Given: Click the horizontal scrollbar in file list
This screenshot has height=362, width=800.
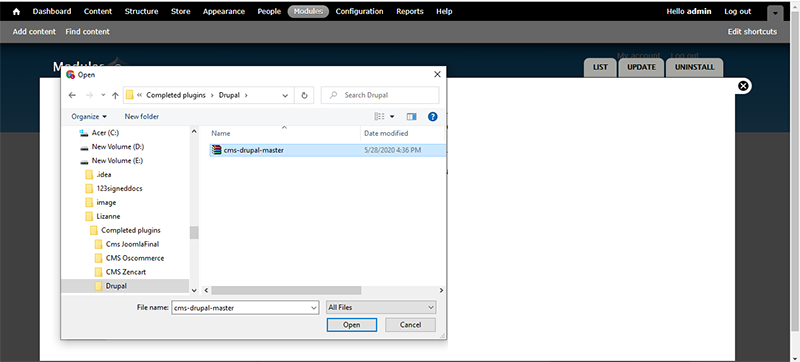Looking at the screenshot, I should coord(286,290).
